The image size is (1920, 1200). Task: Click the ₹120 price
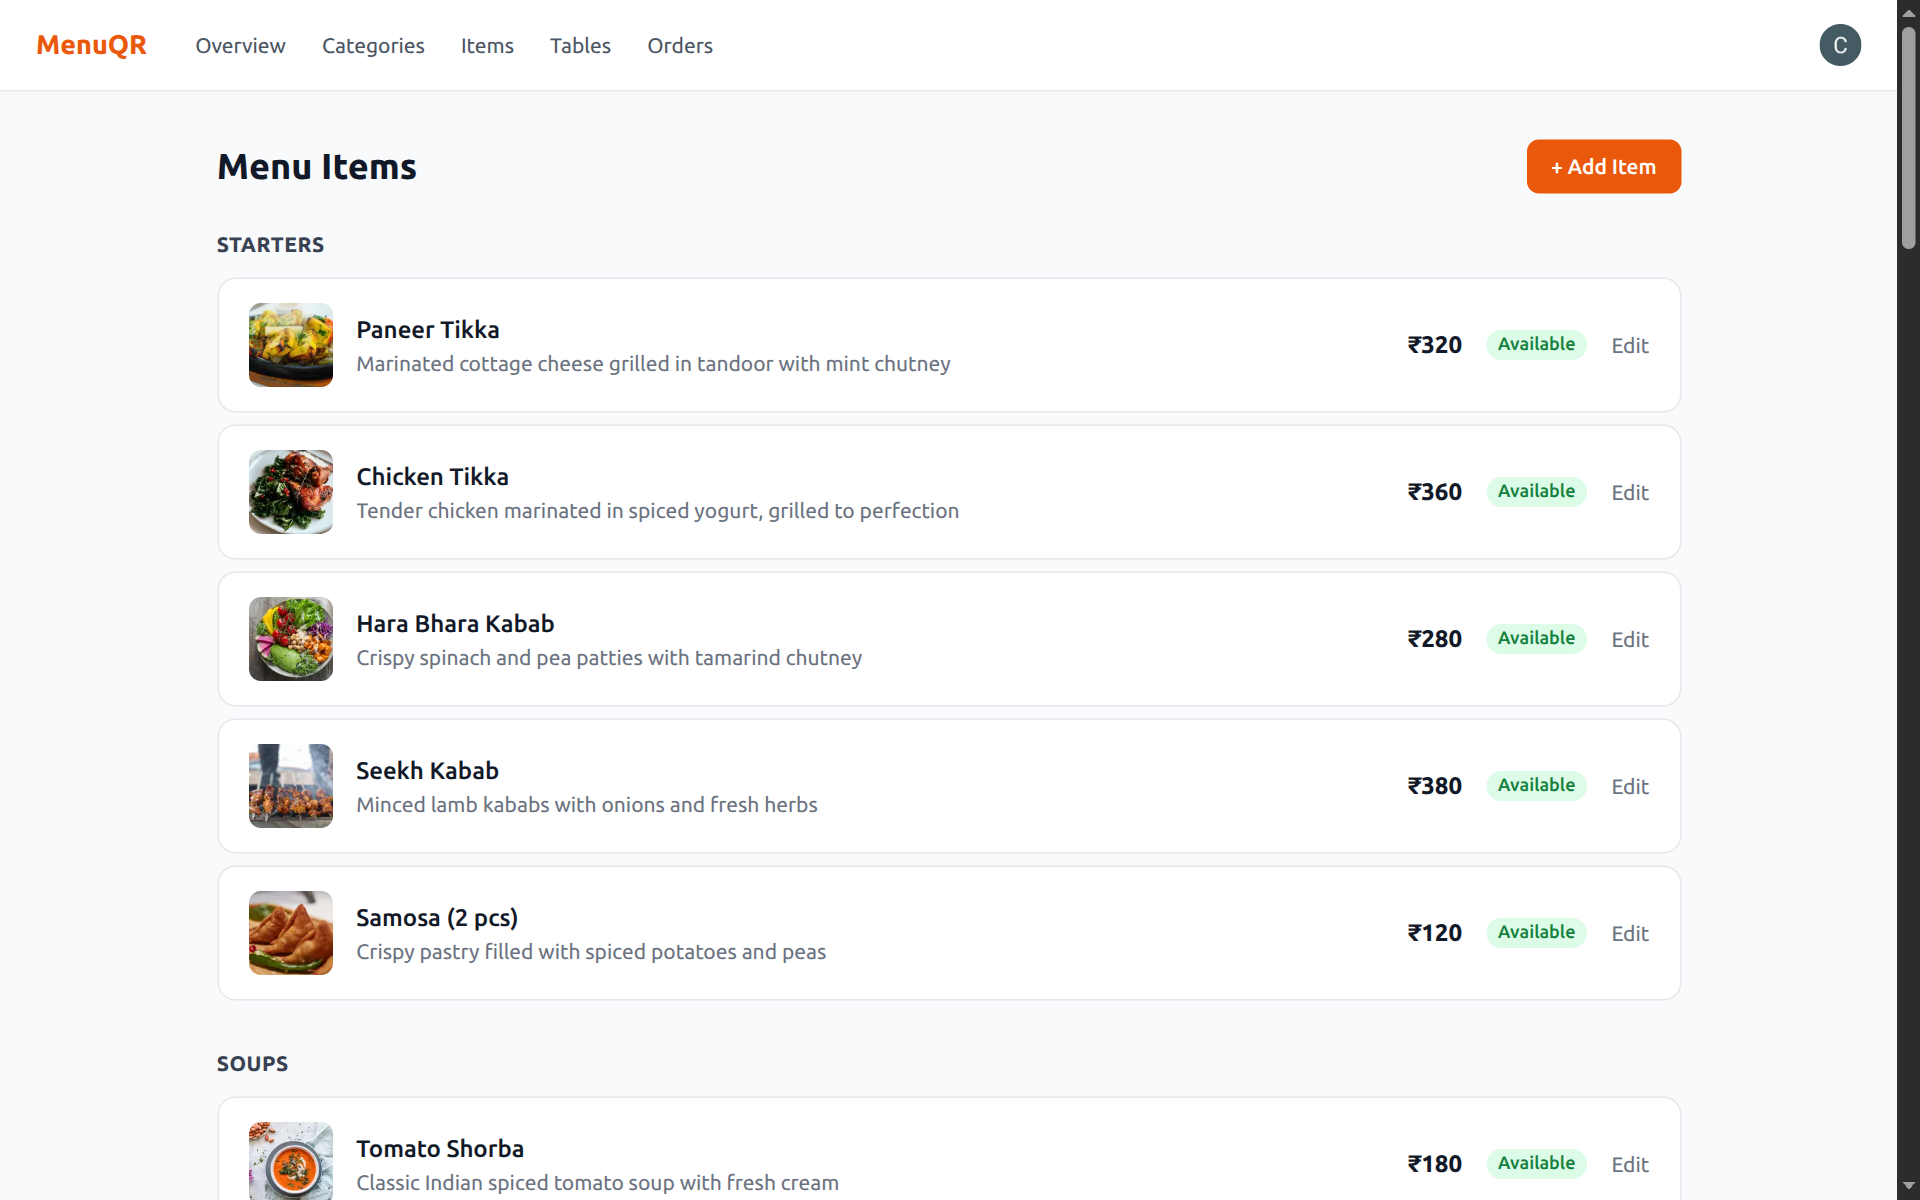pos(1434,933)
